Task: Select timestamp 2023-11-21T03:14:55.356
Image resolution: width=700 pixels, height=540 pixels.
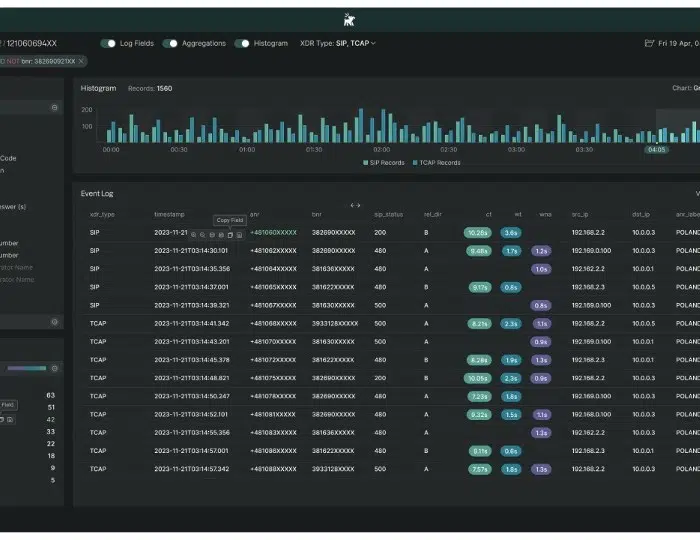Action: point(192,433)
